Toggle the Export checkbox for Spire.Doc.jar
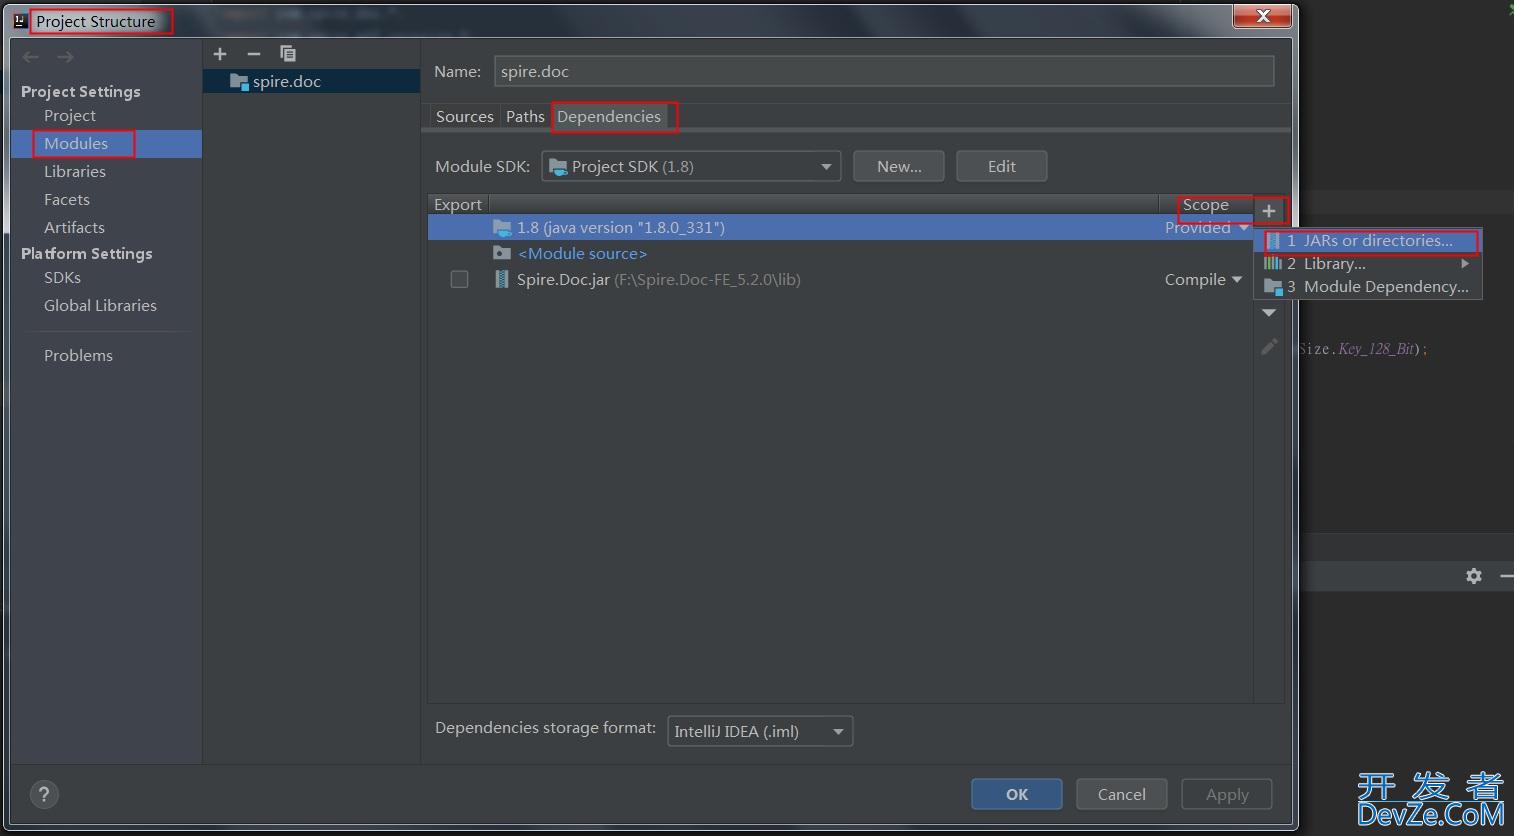Screen dimensions: 1514x836 459,280
